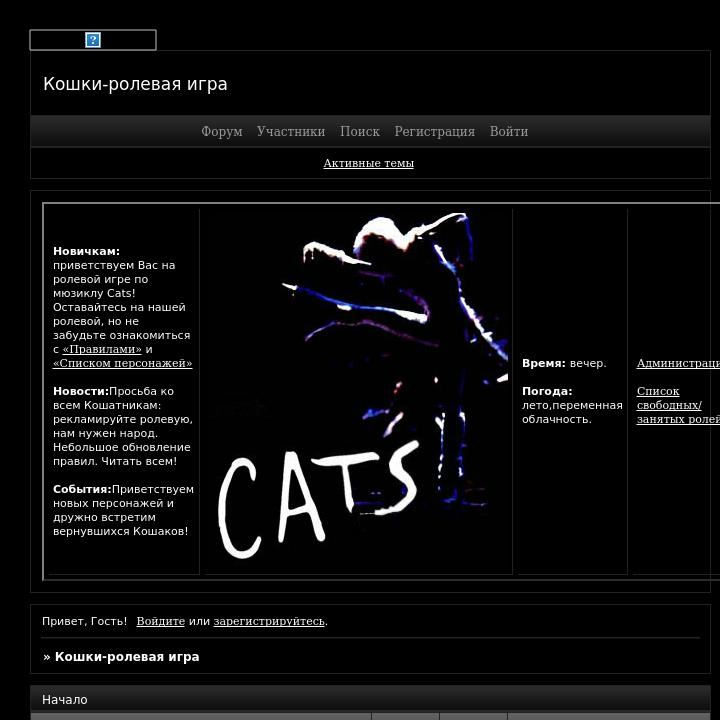
Task: Open the Участники menu item
Action: [x=291, y=131]
